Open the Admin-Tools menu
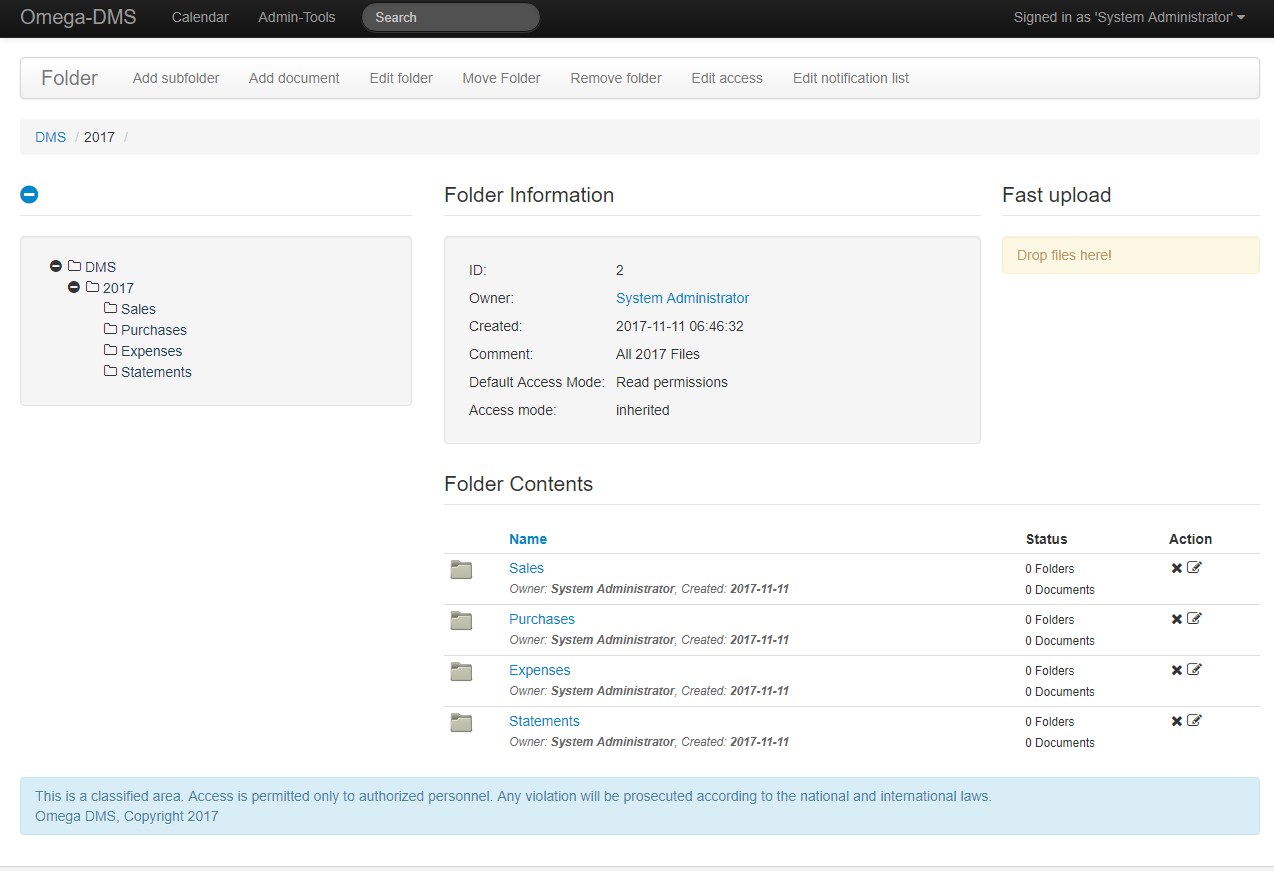This screenshot has width=1274, height=871. (x=297, y=17)
